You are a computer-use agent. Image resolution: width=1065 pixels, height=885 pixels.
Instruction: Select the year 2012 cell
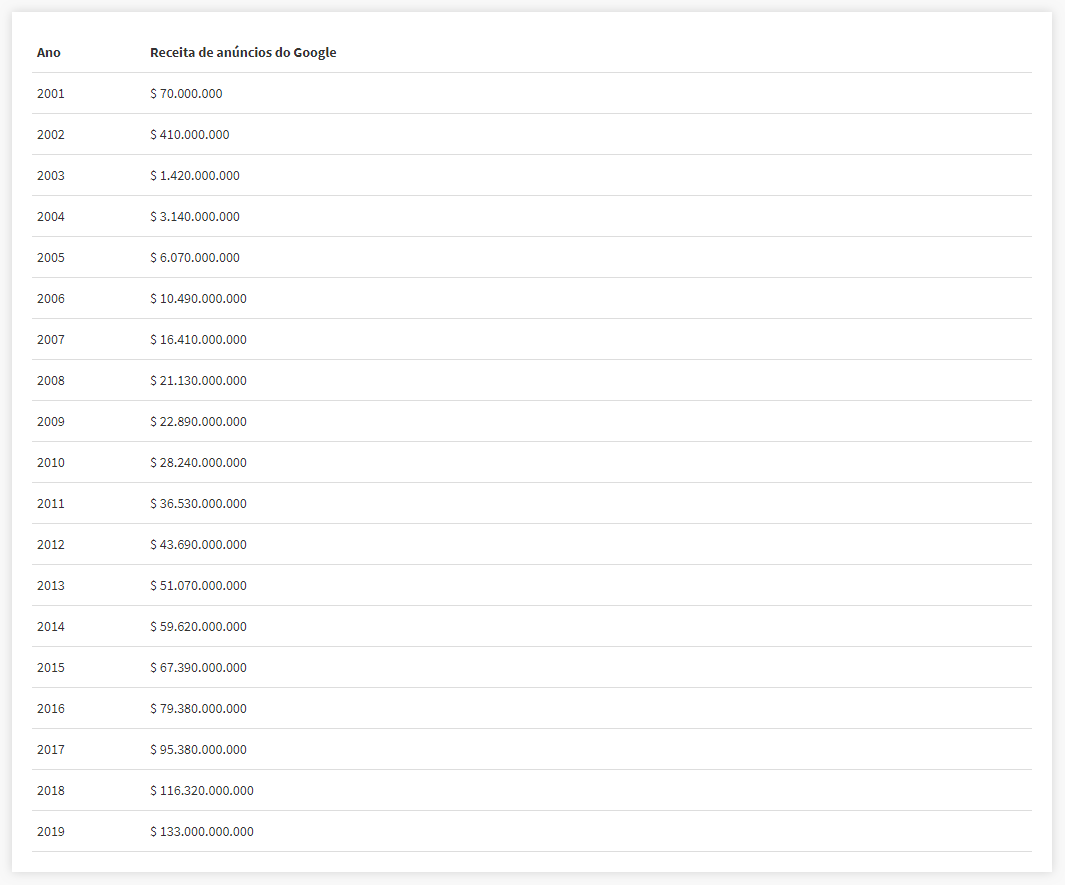(x=51, y=544)
